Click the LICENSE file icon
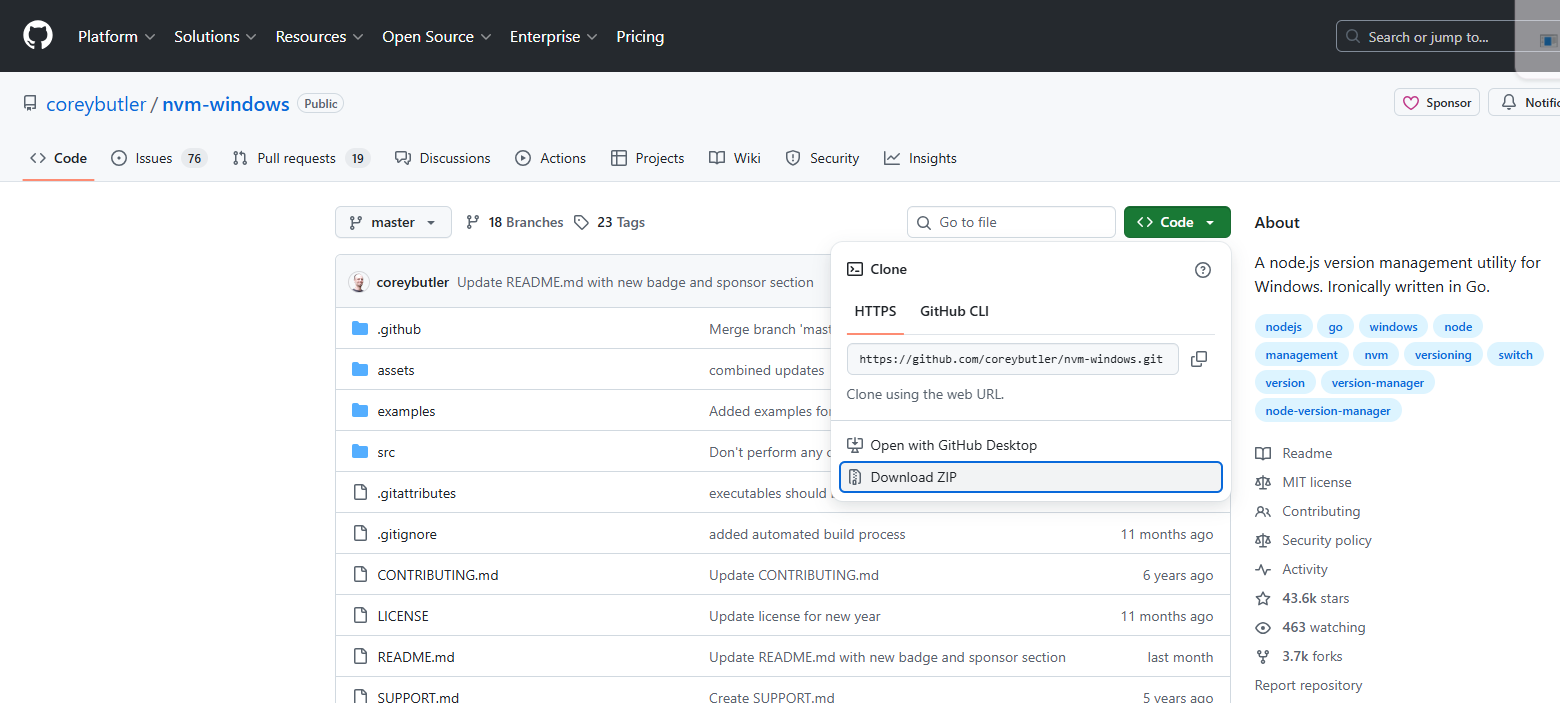 [361, 616]
